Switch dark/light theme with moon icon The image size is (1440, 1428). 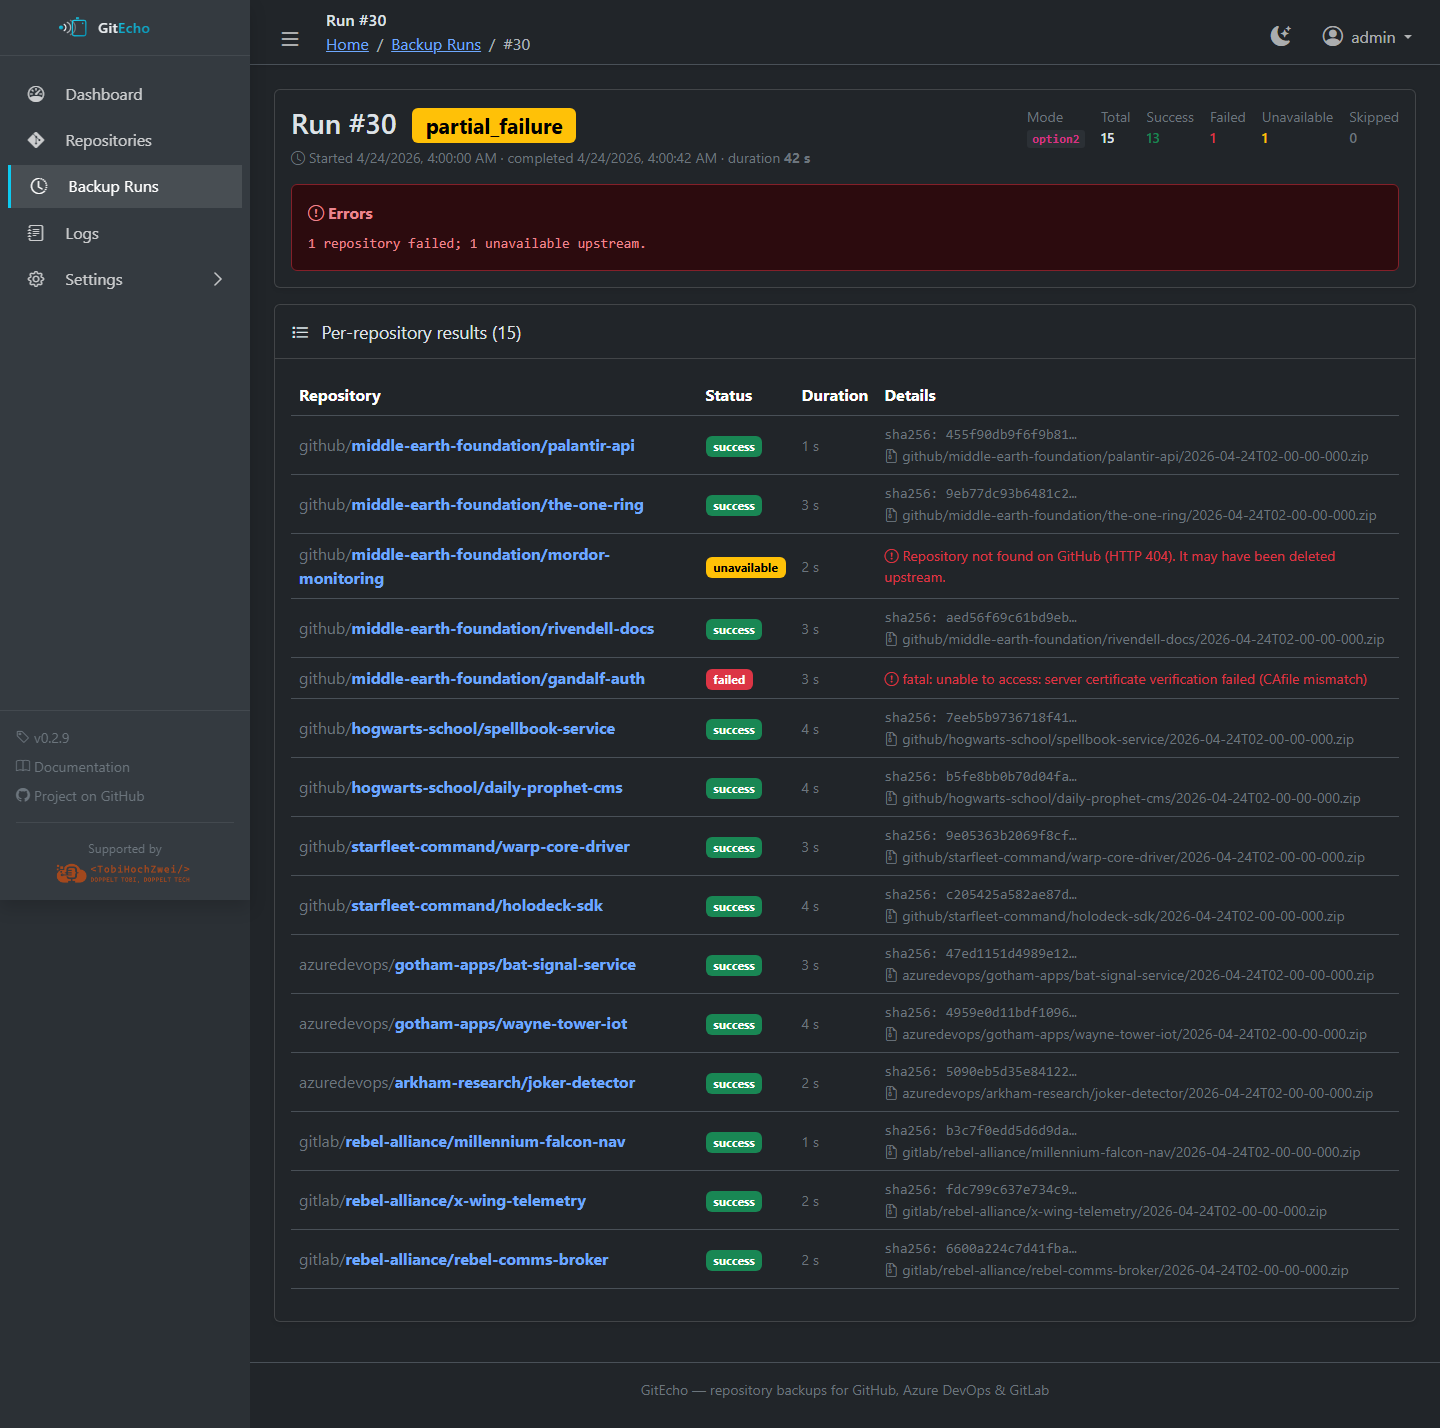1280,37
